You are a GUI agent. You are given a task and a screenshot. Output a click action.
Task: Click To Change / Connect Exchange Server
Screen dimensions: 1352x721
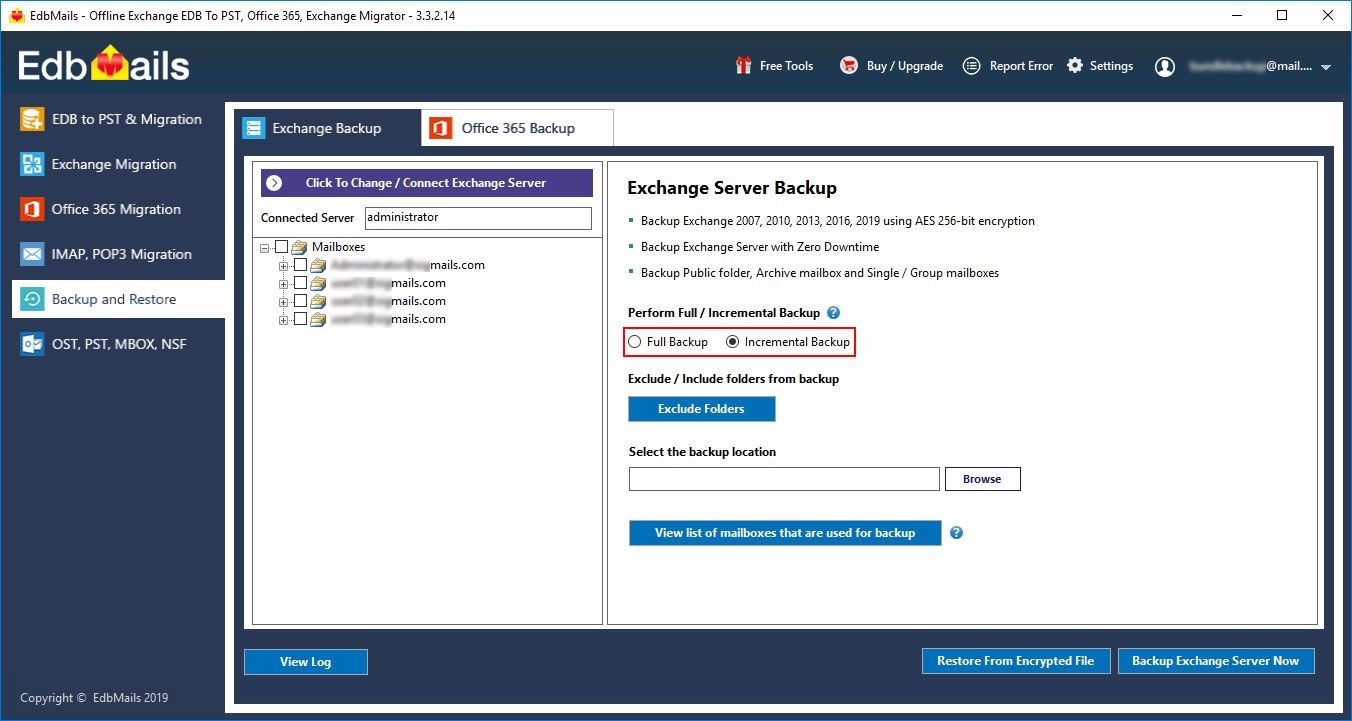click(427, 183)
